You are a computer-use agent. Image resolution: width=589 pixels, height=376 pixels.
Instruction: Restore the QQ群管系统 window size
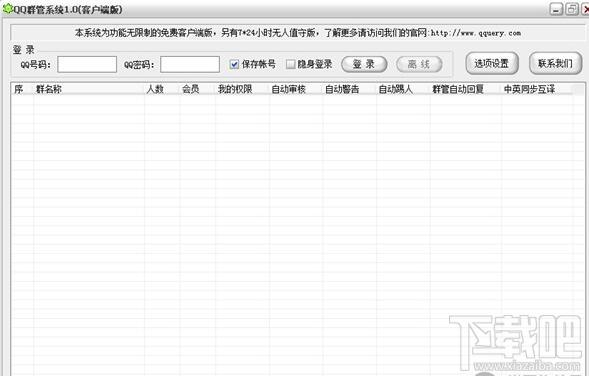tap(572, 9)
